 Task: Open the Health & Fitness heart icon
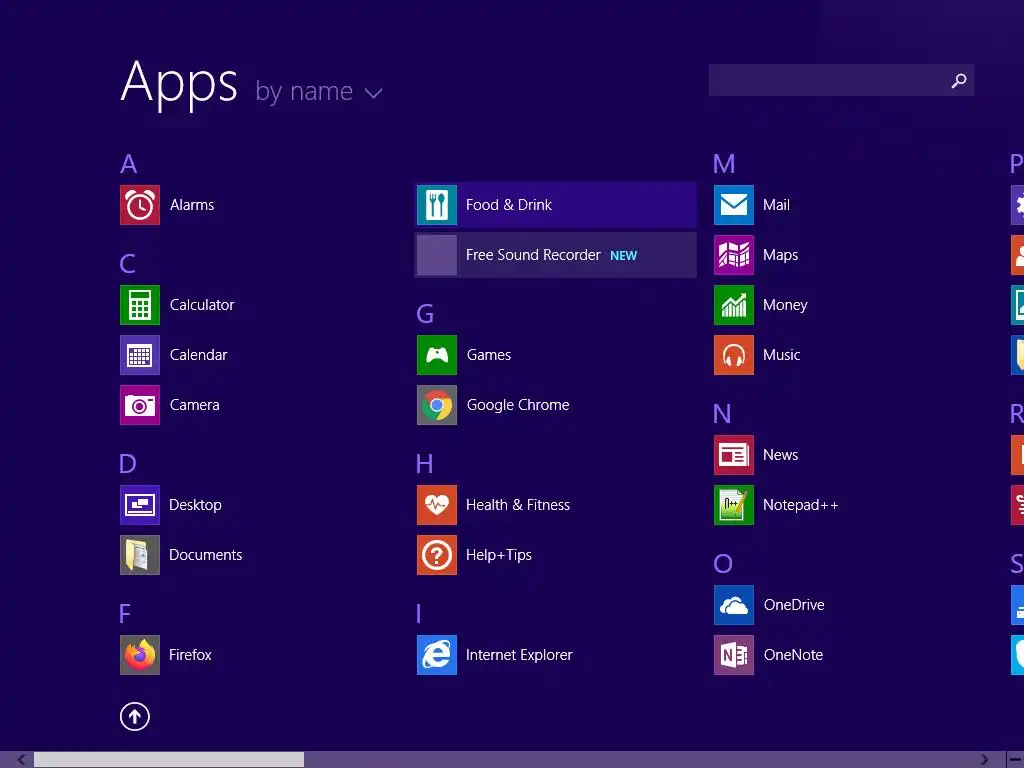(x=437, y=505)
